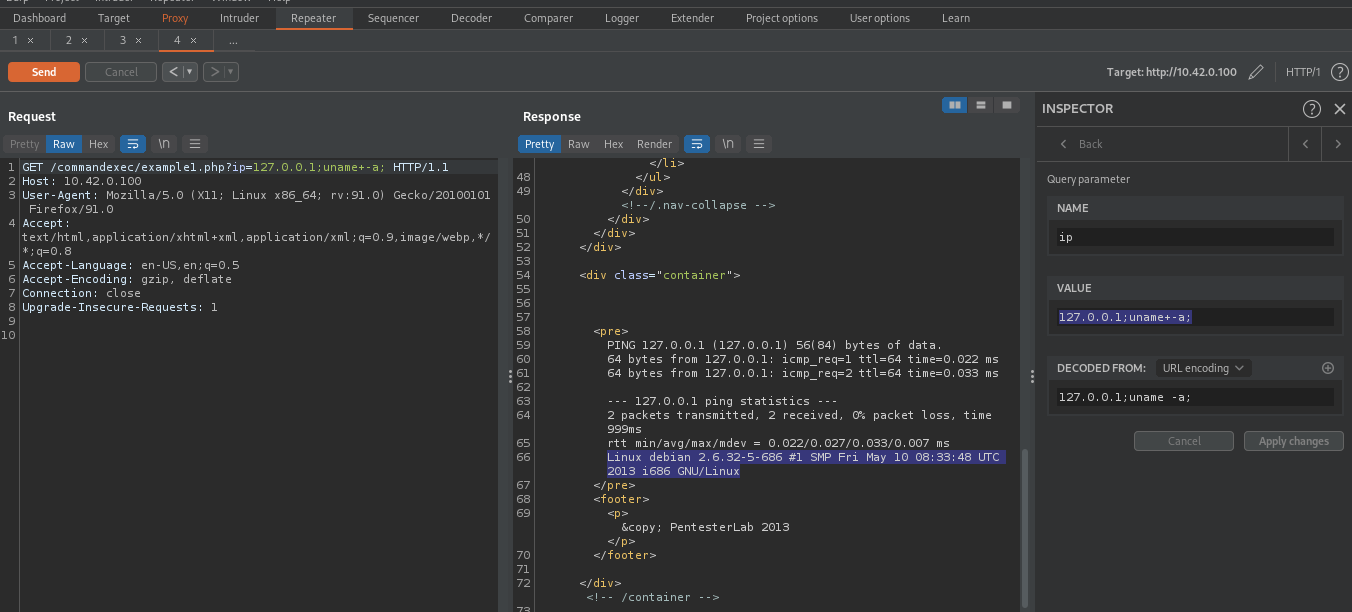The width and height of the screenshot is (1352, 612).
Task: Select top-bottom layout view
Action: [x=981, y=105]
